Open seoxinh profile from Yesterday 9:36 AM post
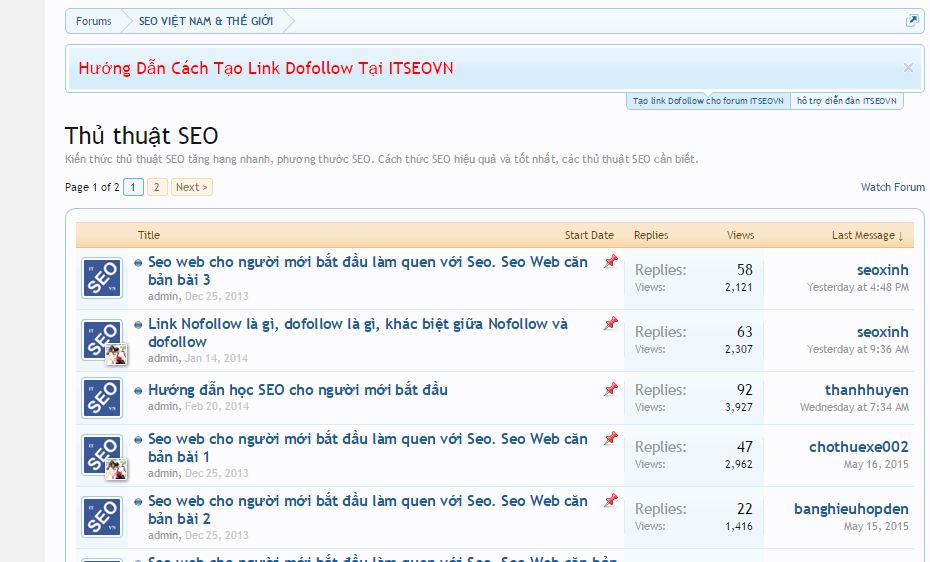Screen dimensions: 930x562 point(883,333)
